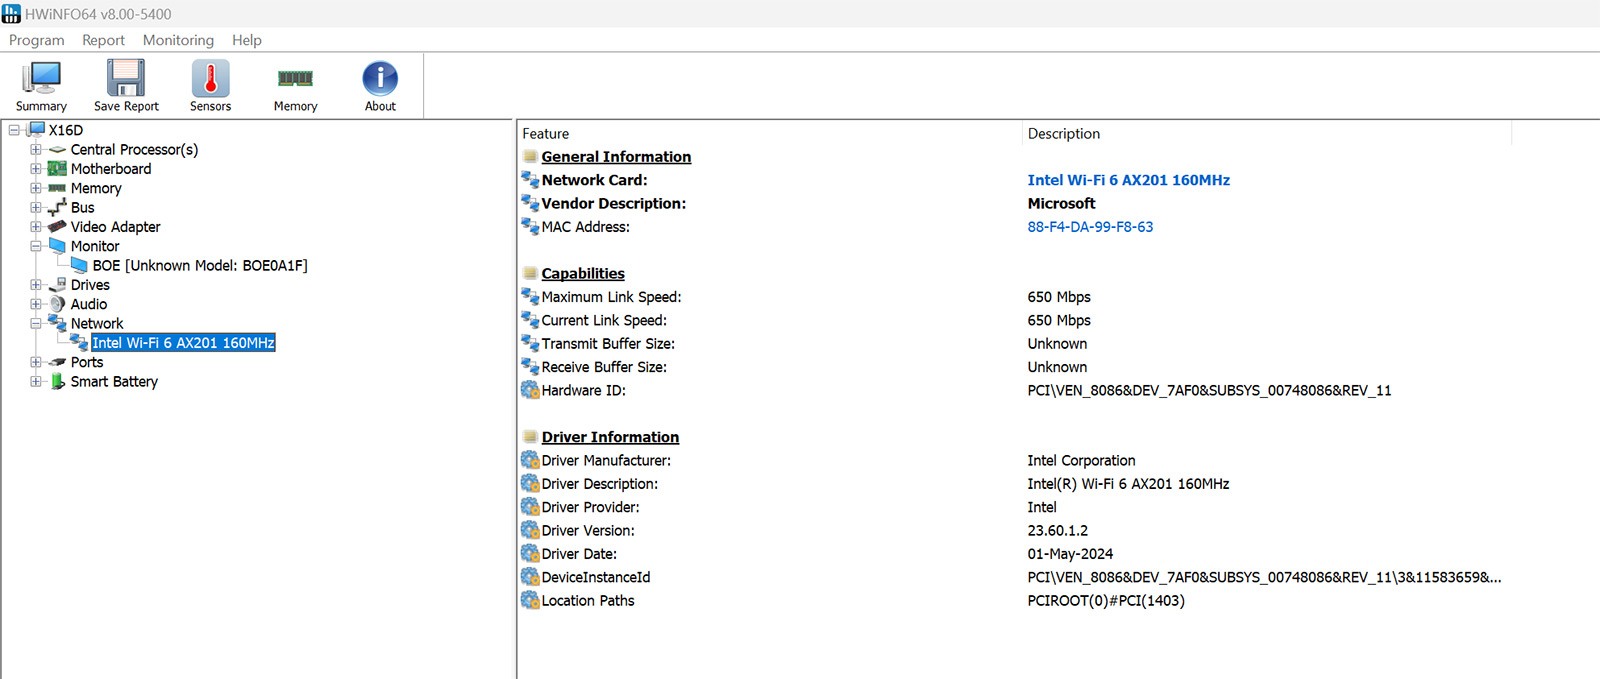Open the Summary toolbar icon

pyautogui.click(x=41, y=78)
